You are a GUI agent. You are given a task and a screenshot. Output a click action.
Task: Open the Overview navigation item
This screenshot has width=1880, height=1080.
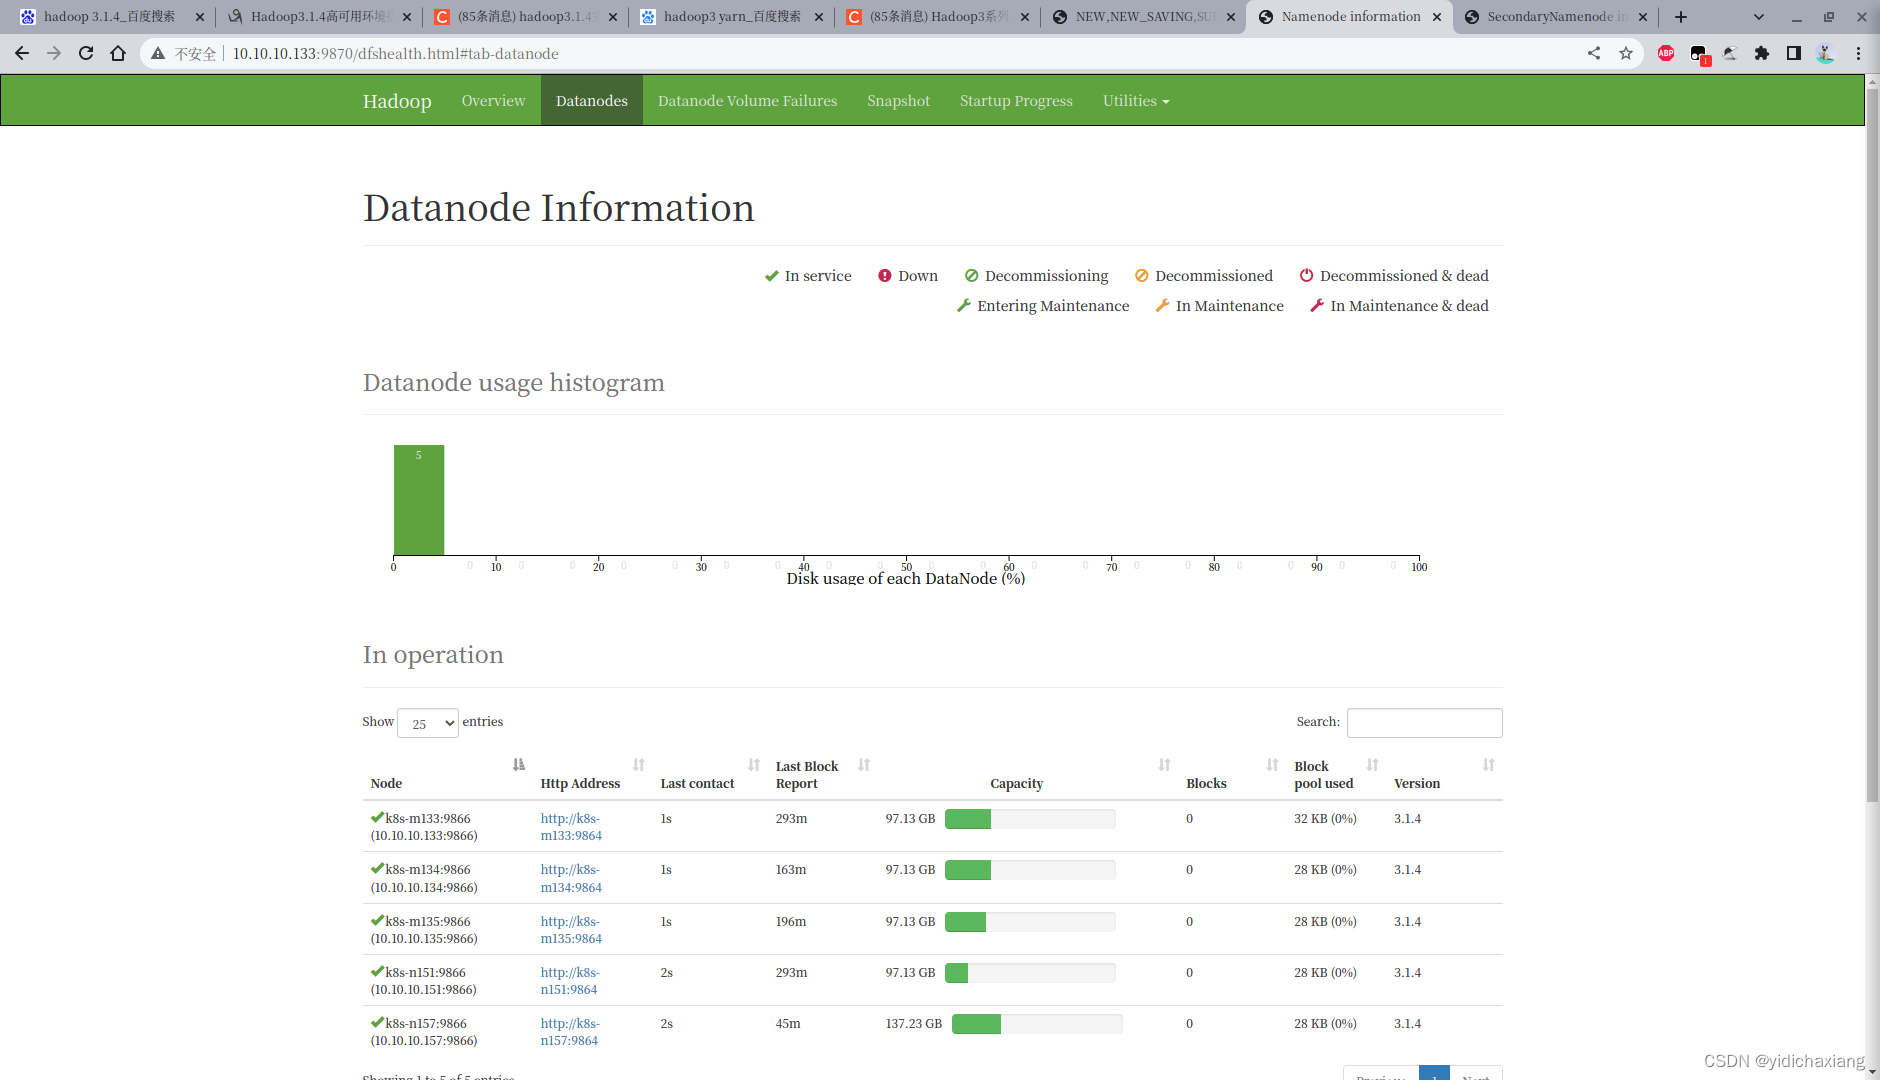pos(493,101)
